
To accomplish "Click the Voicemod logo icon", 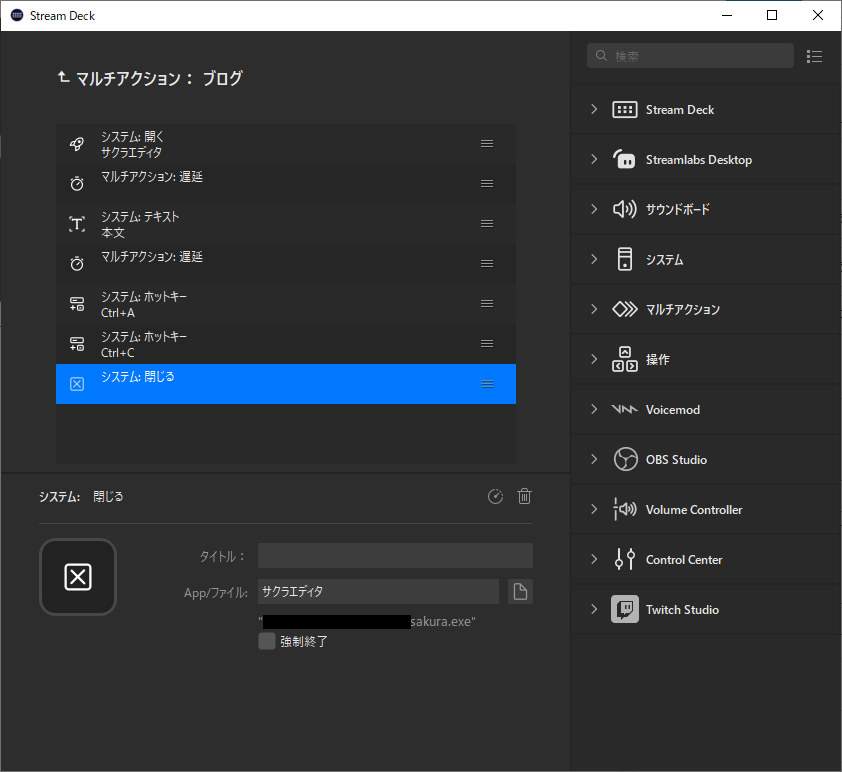I will (625, 409).
